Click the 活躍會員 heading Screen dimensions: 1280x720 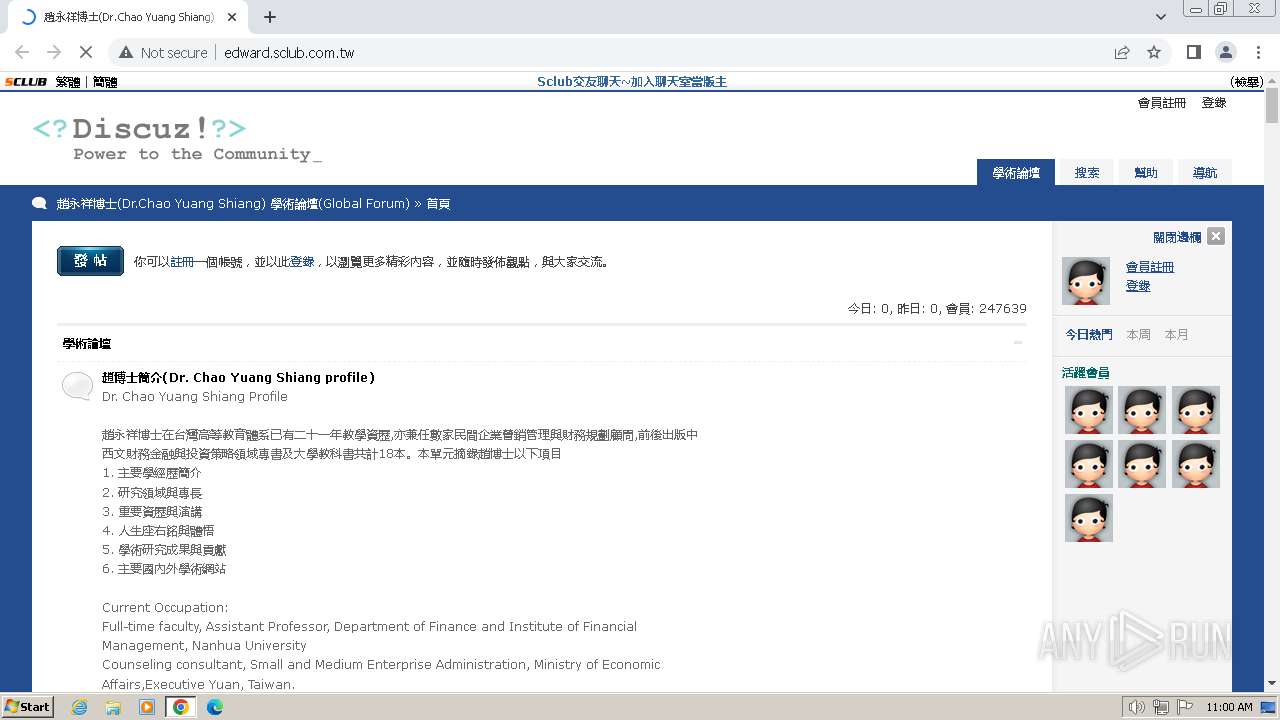(x=1086, y=373)
